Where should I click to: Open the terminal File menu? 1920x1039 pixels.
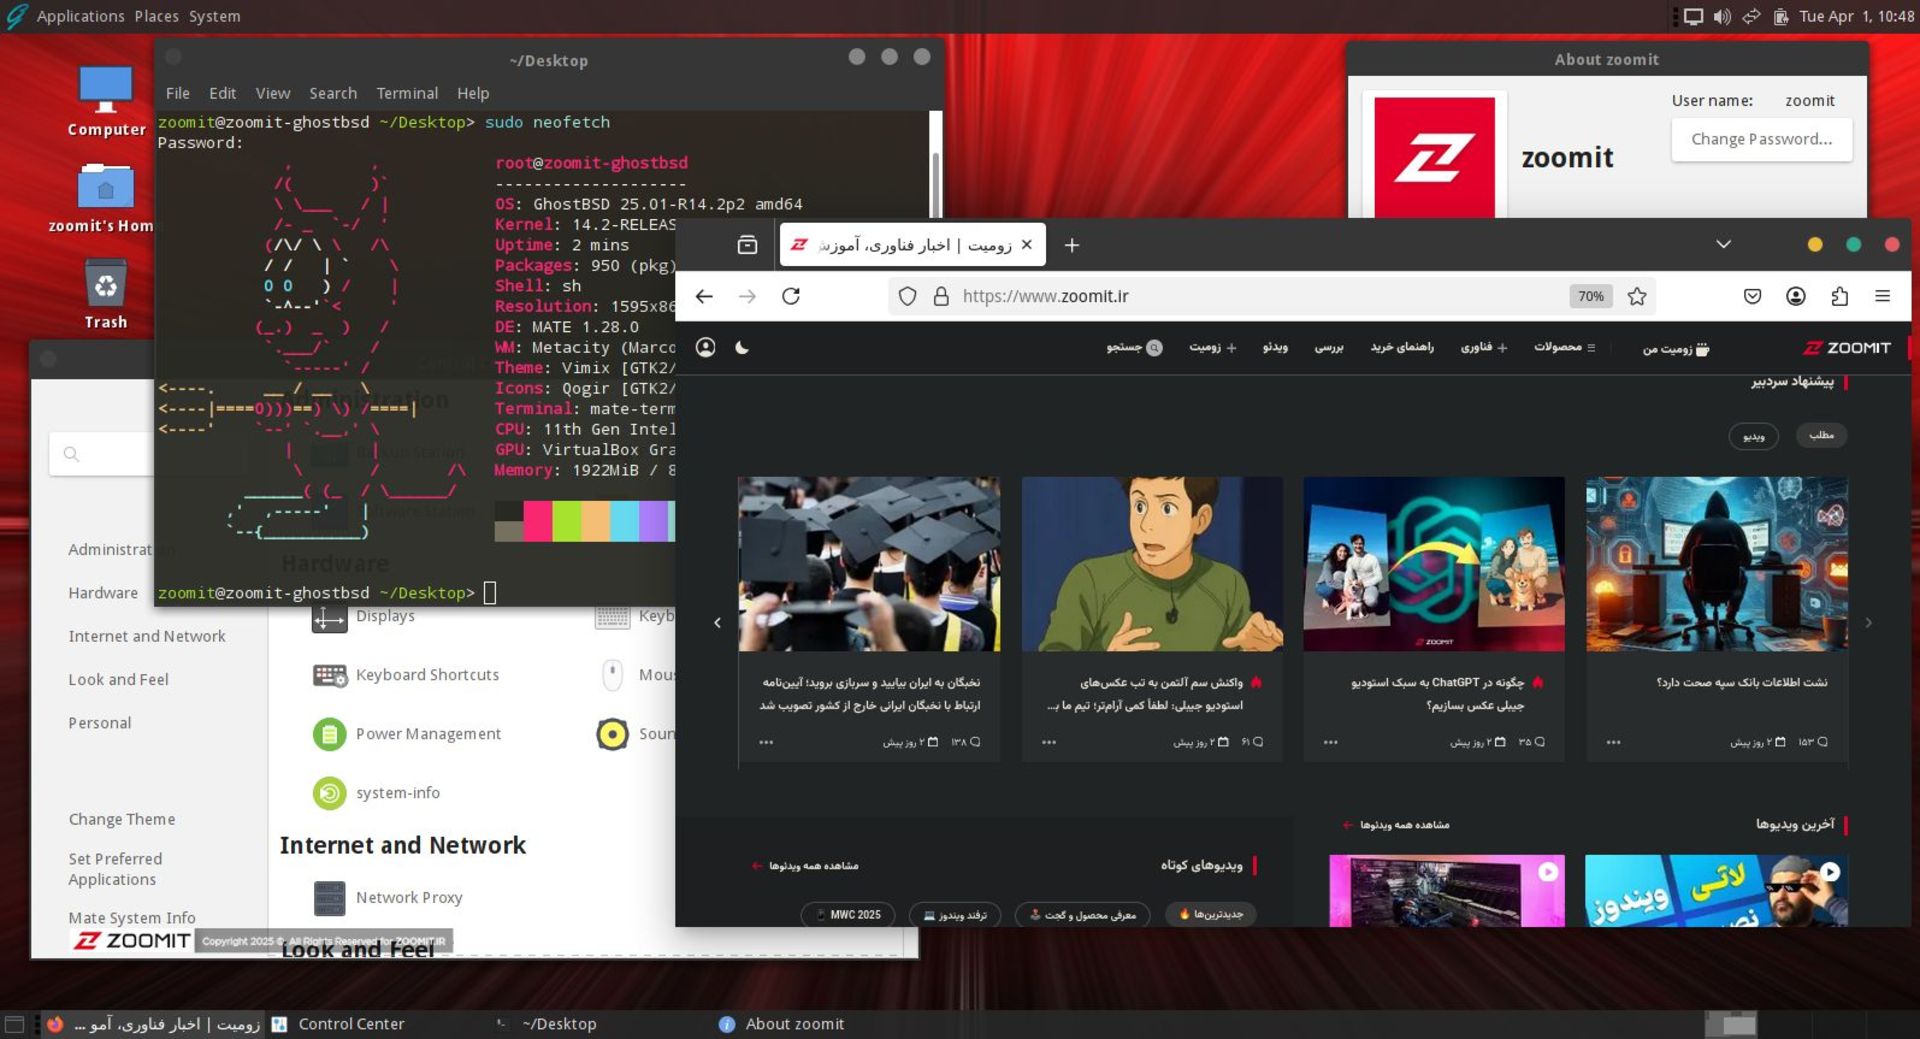coord(177,93)
